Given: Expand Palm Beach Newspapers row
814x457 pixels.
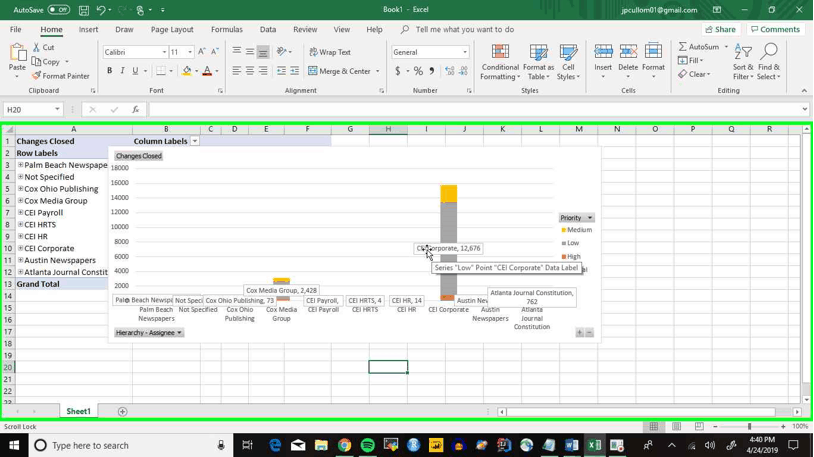Looking at the screenshot, I should (20, 165).
